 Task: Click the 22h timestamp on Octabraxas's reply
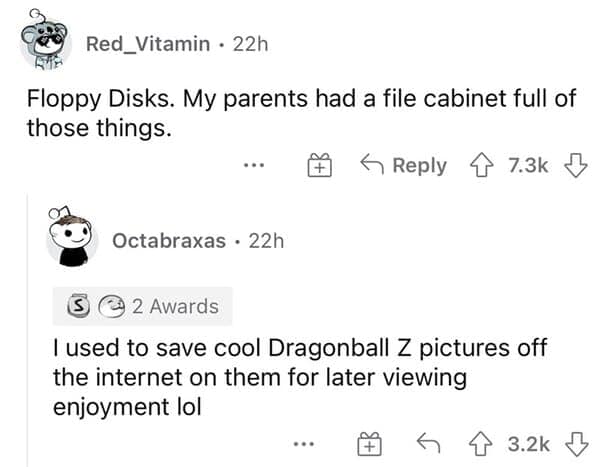pos(266,241)
